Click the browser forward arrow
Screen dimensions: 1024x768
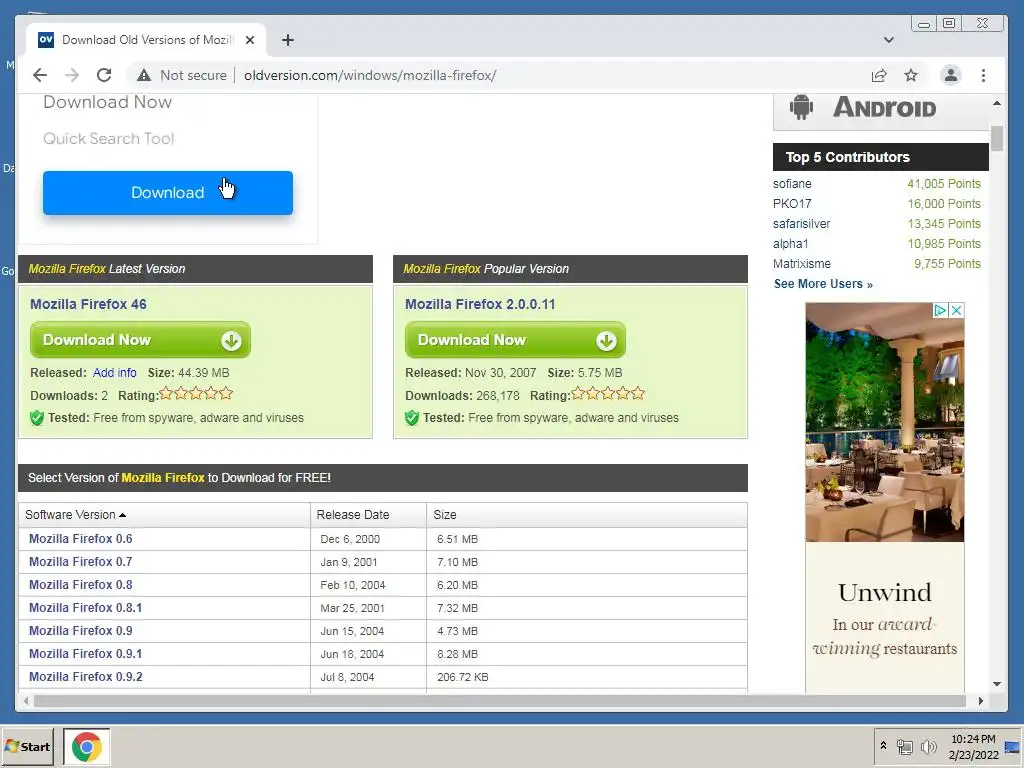tap(72, 75)
